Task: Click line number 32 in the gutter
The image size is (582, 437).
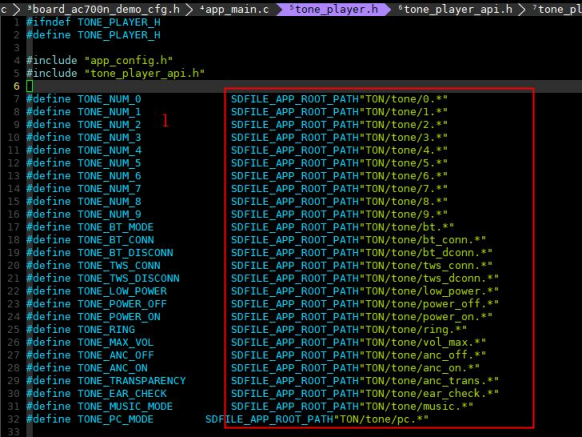Action: (13, 419)
